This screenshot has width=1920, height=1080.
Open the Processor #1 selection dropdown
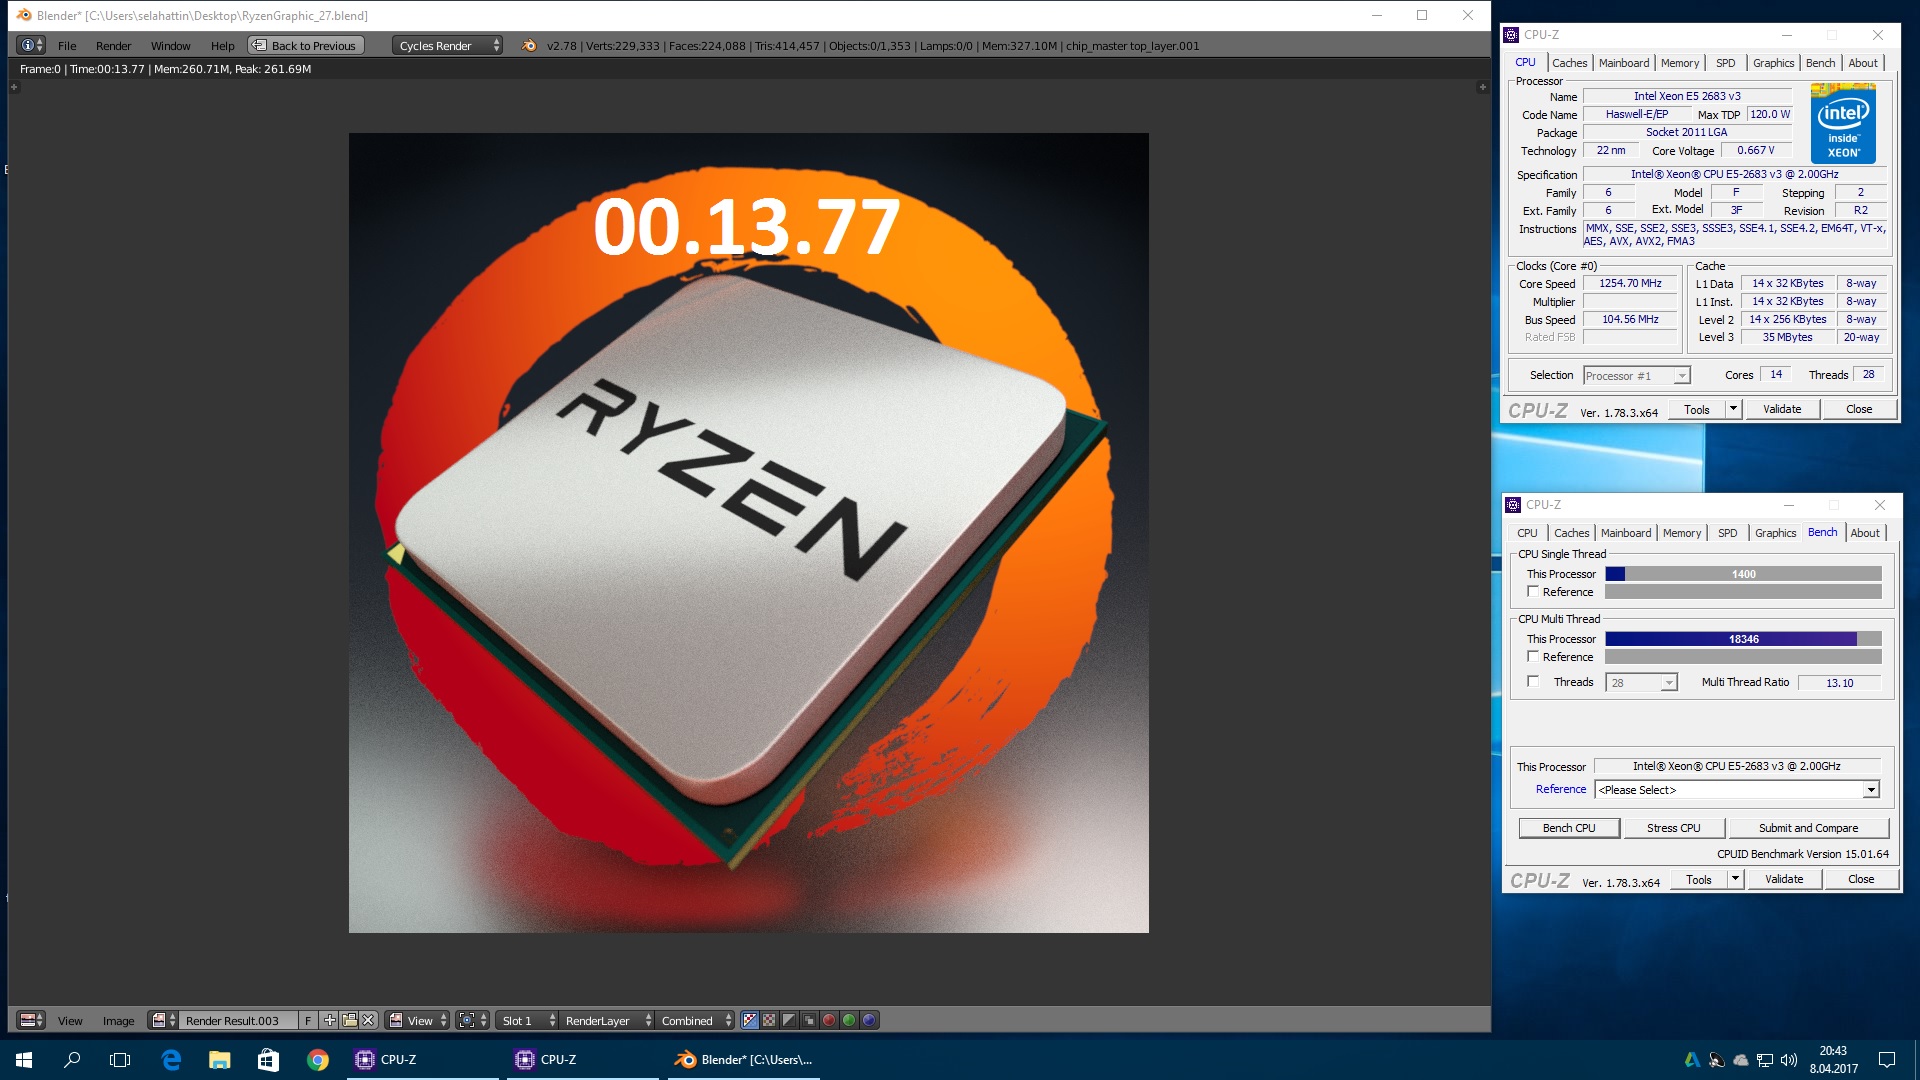point(1637,376)
